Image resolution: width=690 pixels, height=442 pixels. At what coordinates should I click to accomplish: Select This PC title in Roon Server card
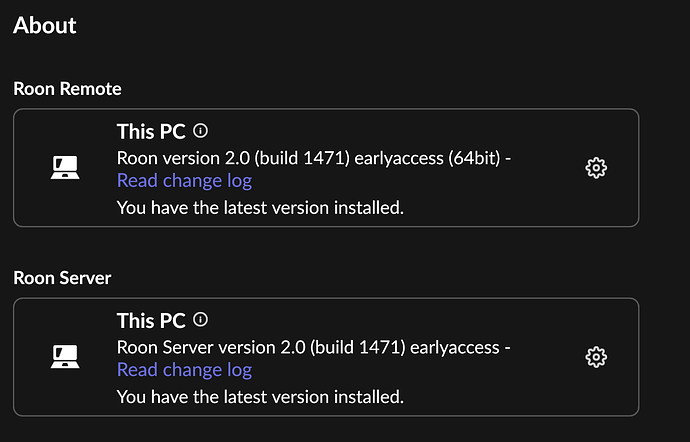151,320
